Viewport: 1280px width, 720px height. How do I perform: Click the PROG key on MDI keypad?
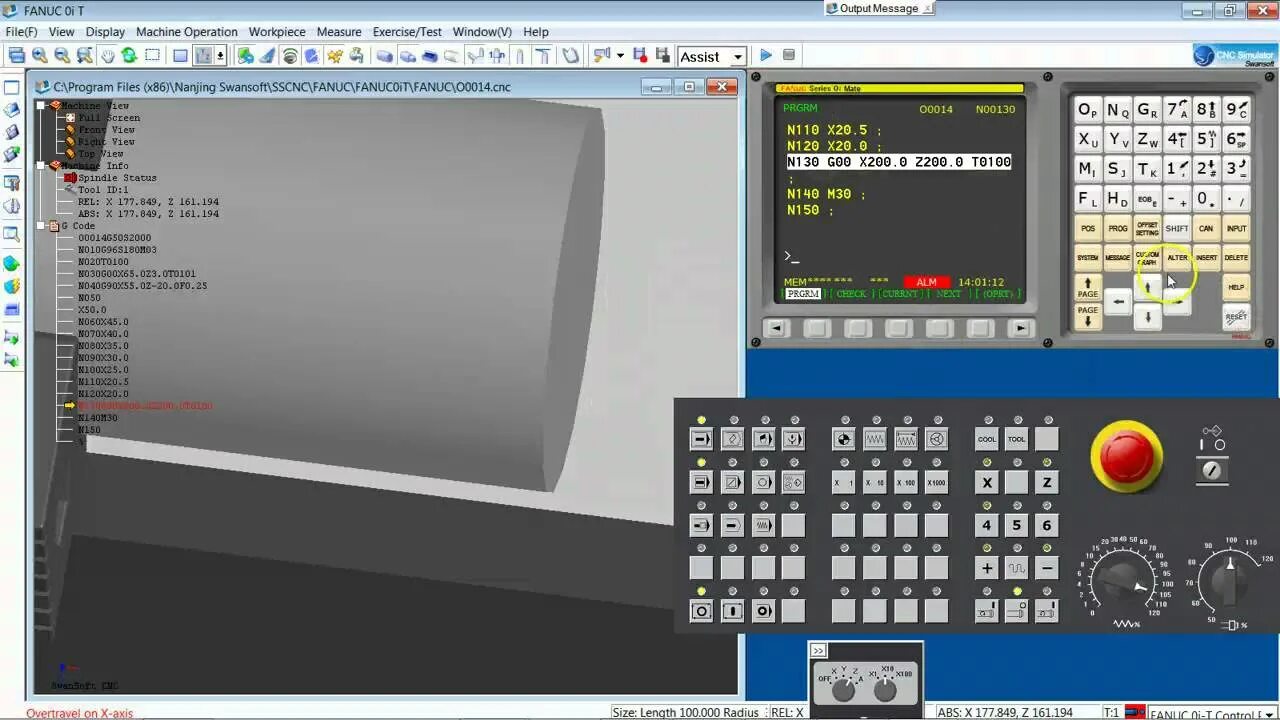(x=1117, y=228)
